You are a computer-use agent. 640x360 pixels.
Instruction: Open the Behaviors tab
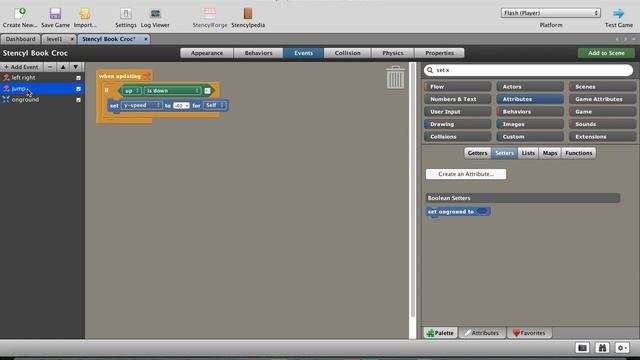pos(258,53)
